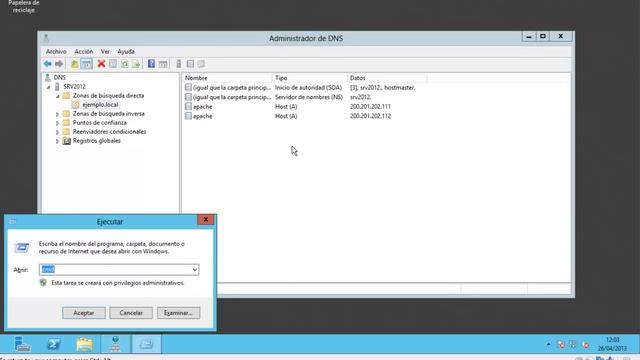Click Examinar... in the Ejecutar dialog
This screenshot has height=360, width=640.
pyautogui.click(x=178, y=313)
